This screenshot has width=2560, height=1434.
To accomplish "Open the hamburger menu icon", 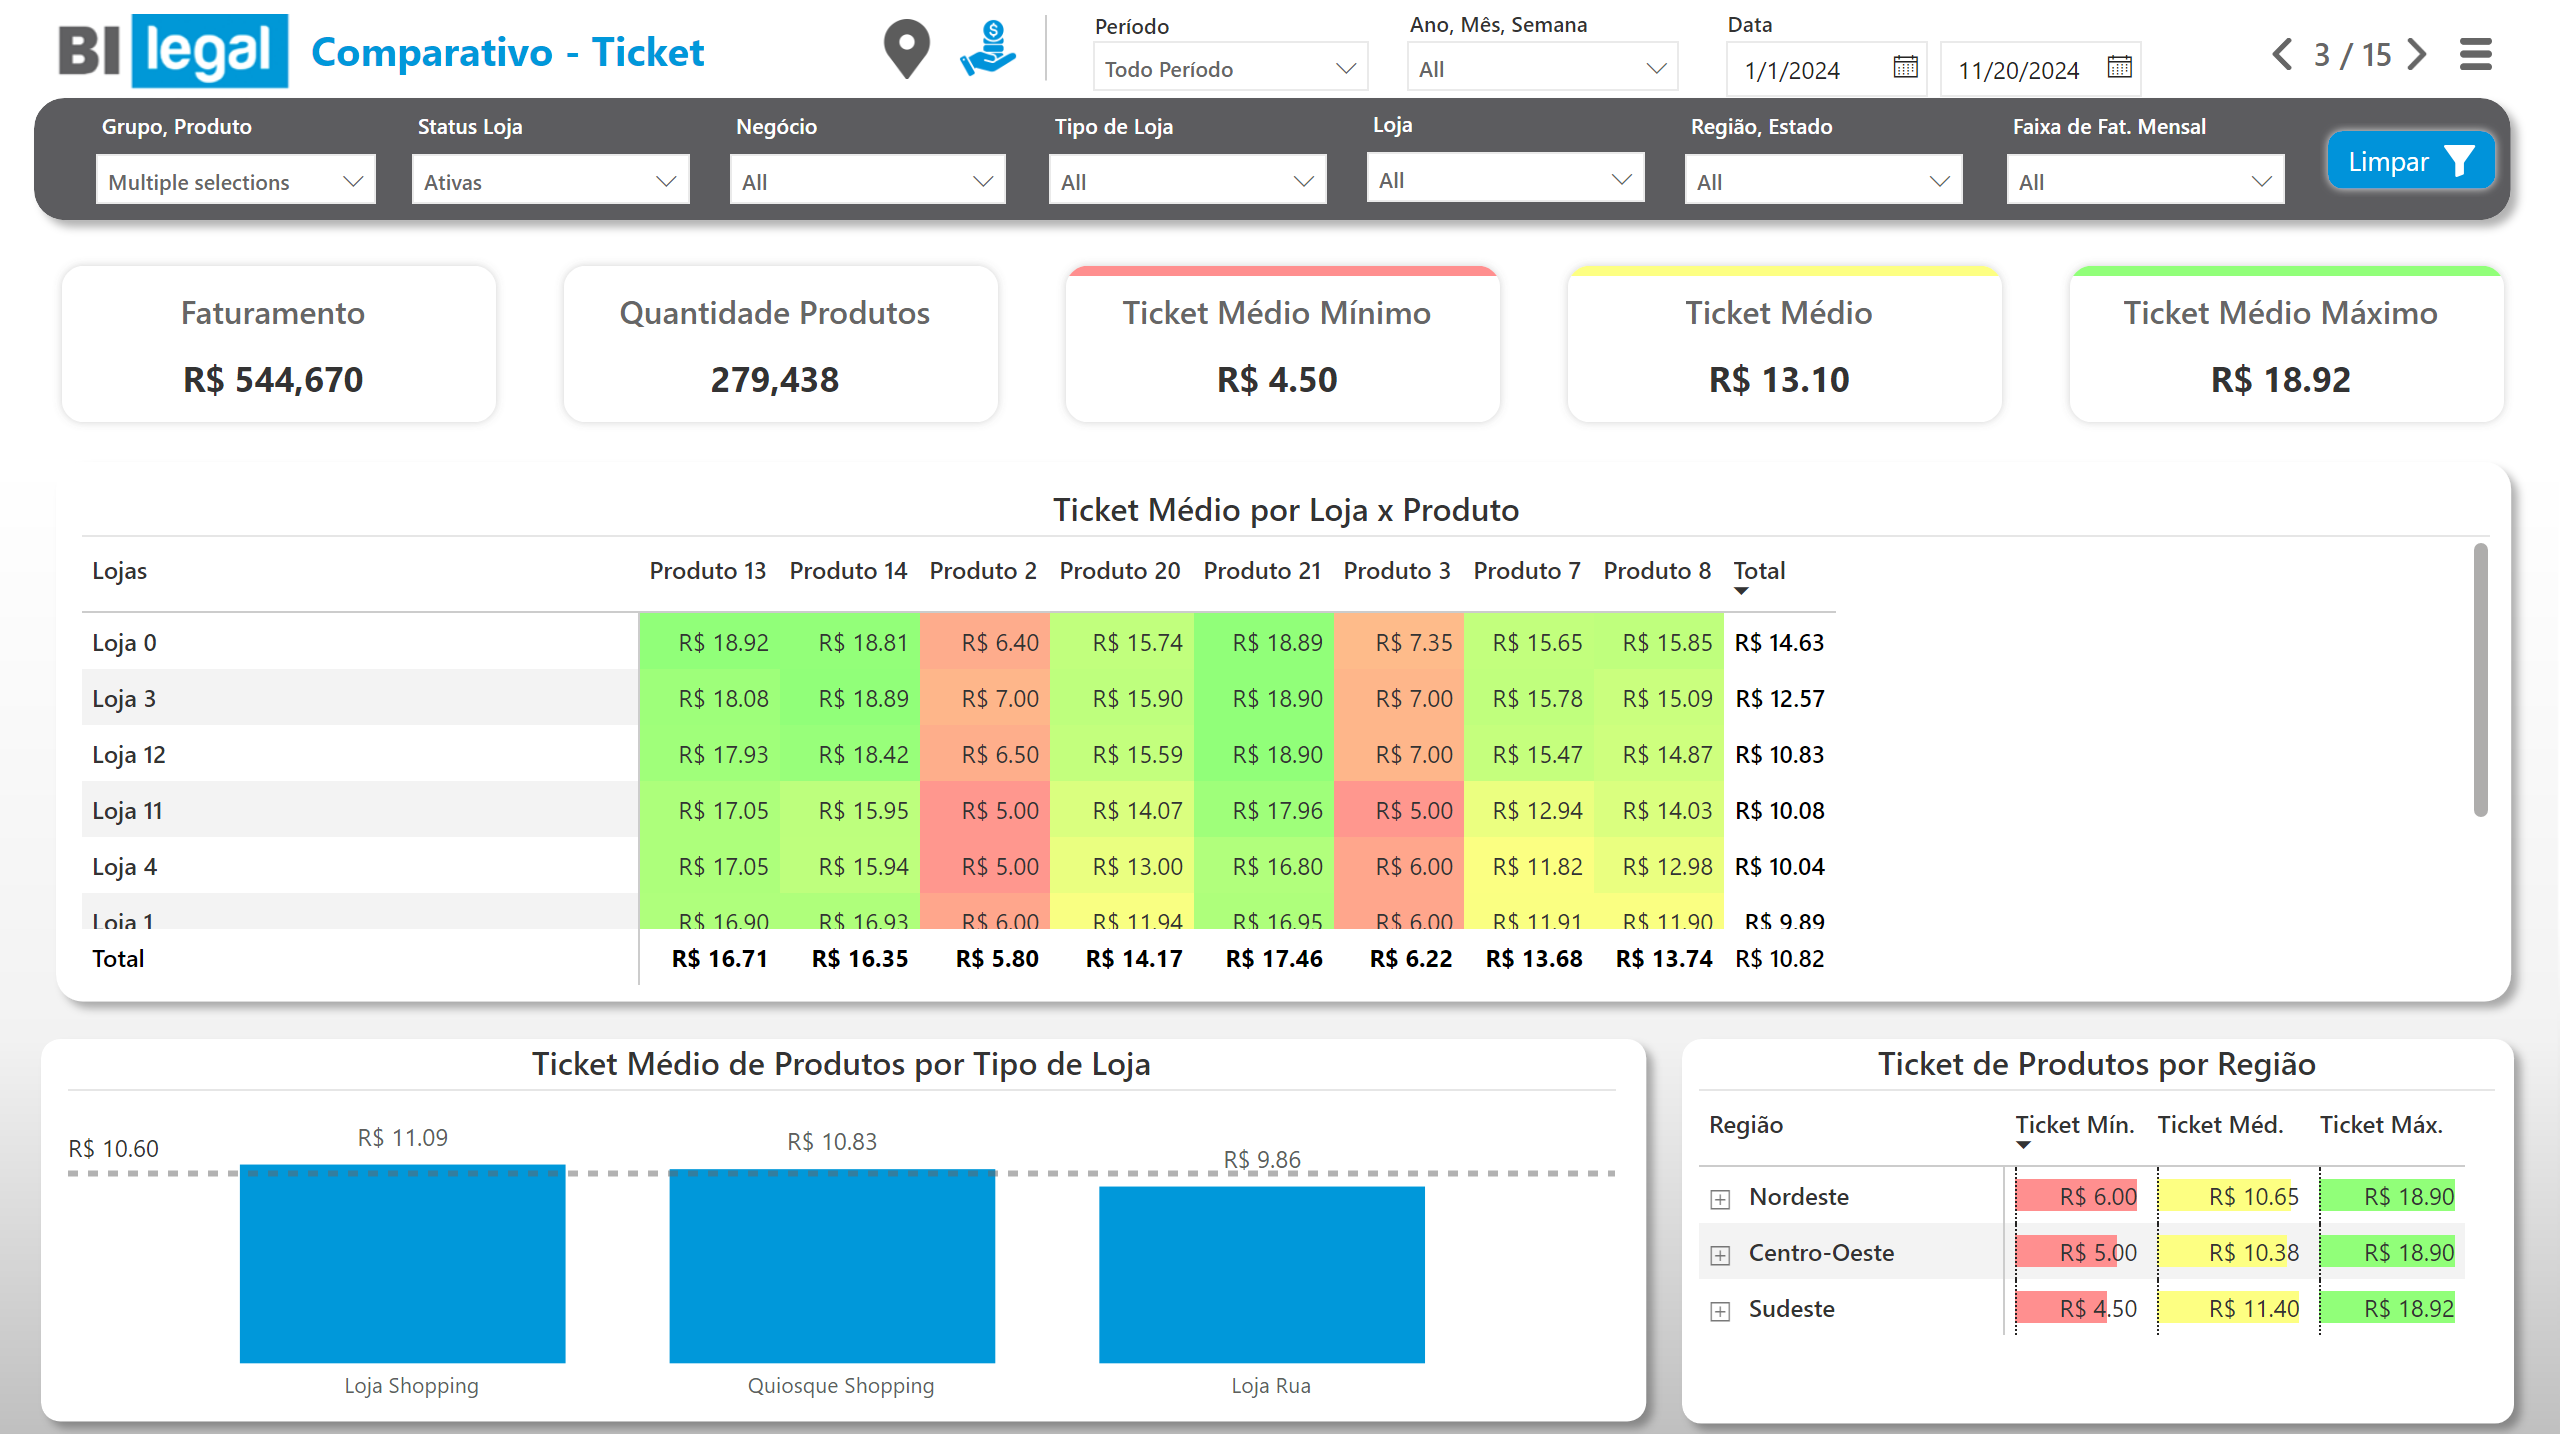I will point(2475,54).
